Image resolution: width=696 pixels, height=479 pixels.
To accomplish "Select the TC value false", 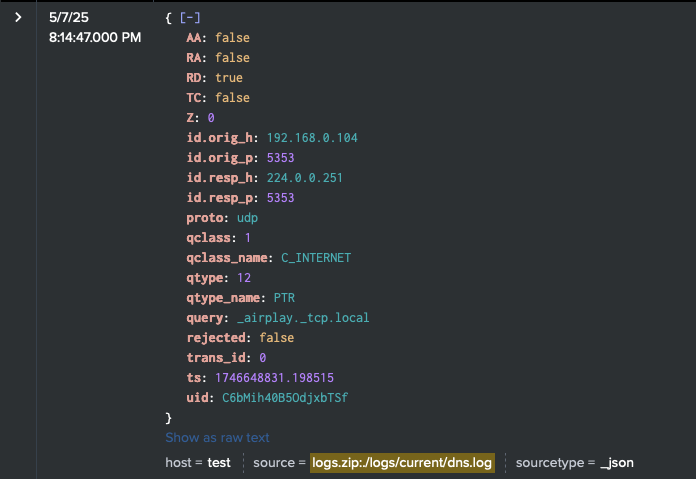I will pyautogui.click(x=232, y=98).
